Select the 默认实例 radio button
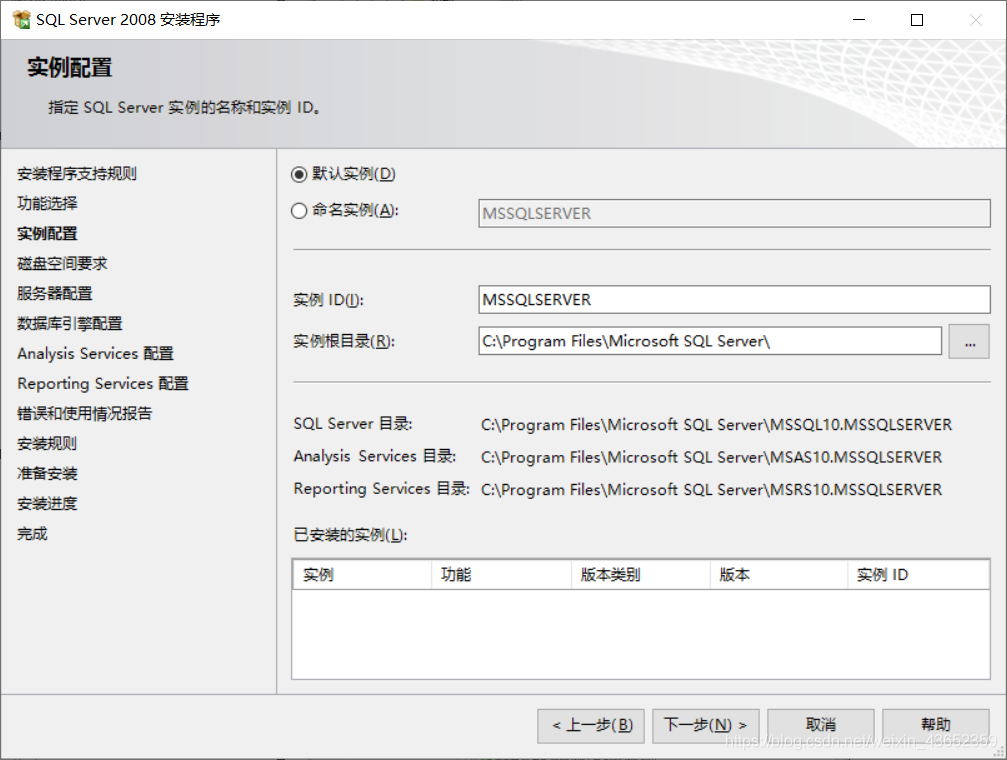This screenshot has height=760, width=1007. click(299, 174)
